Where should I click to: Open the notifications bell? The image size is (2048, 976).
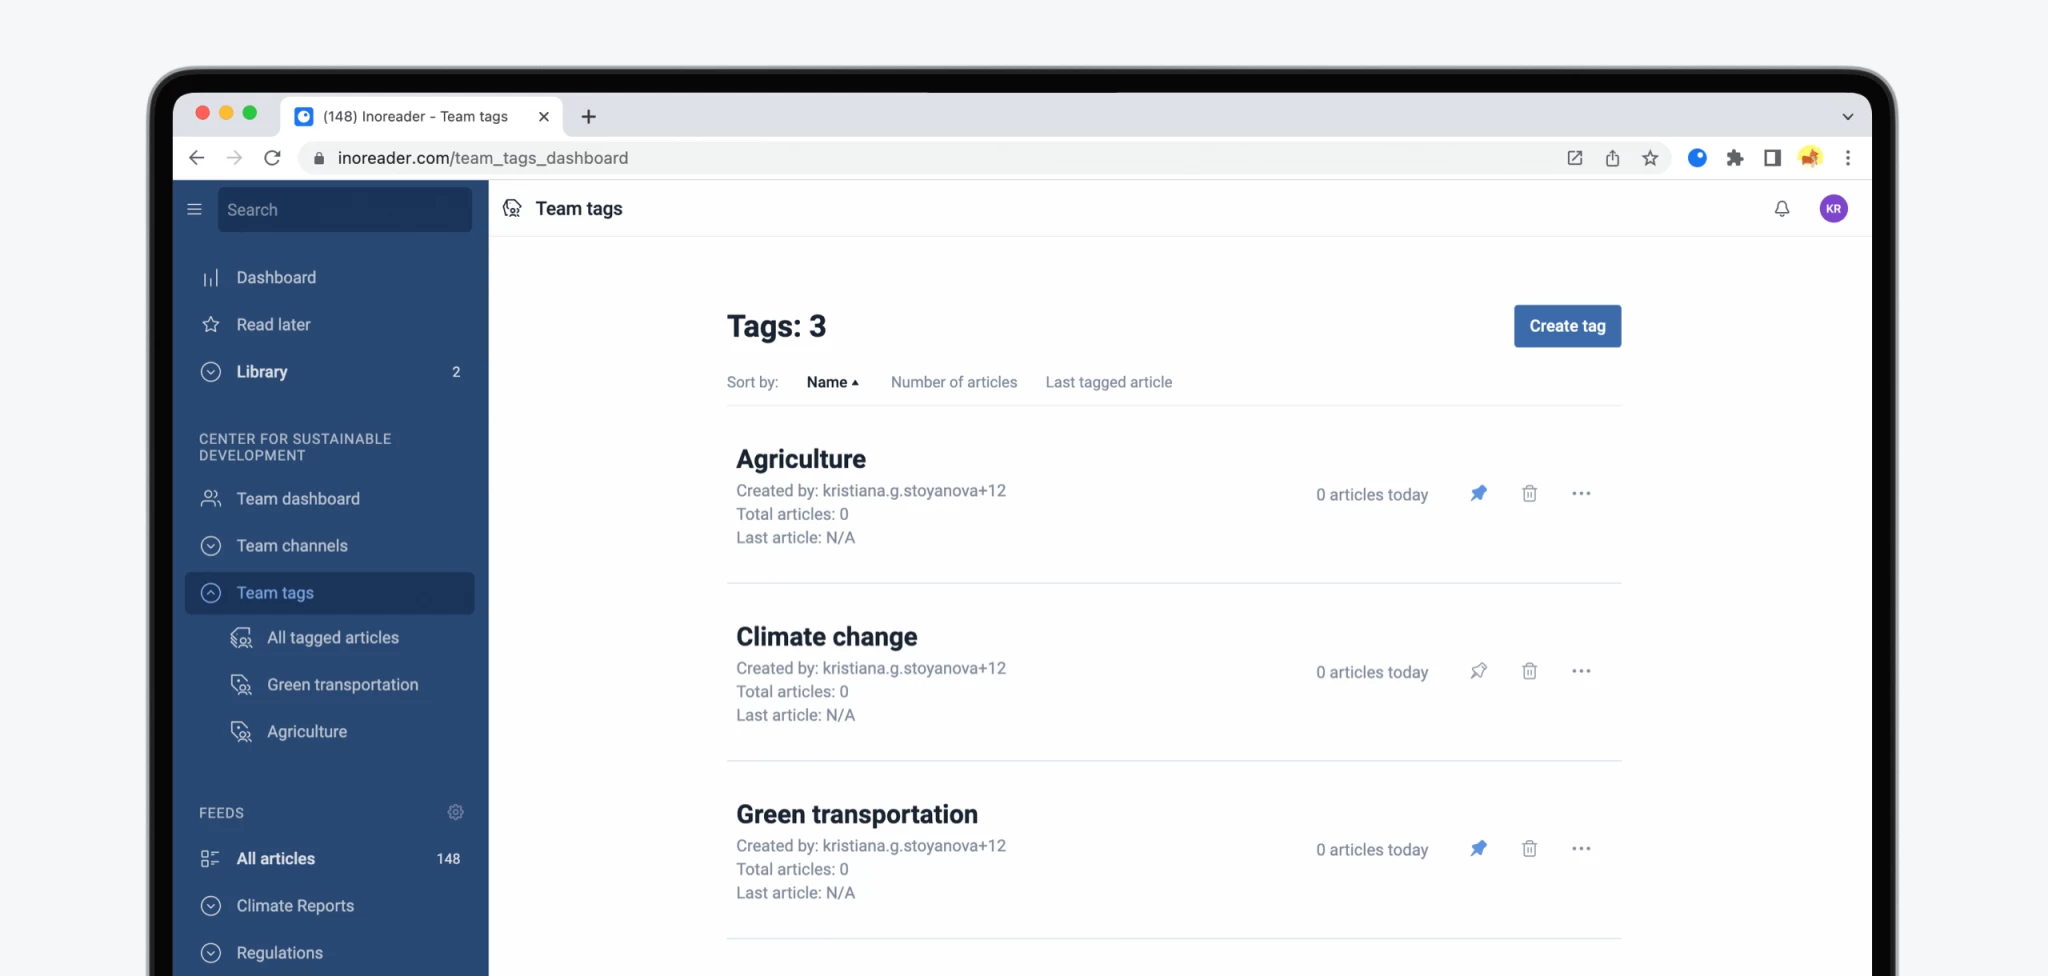(x=1781, y=208)
